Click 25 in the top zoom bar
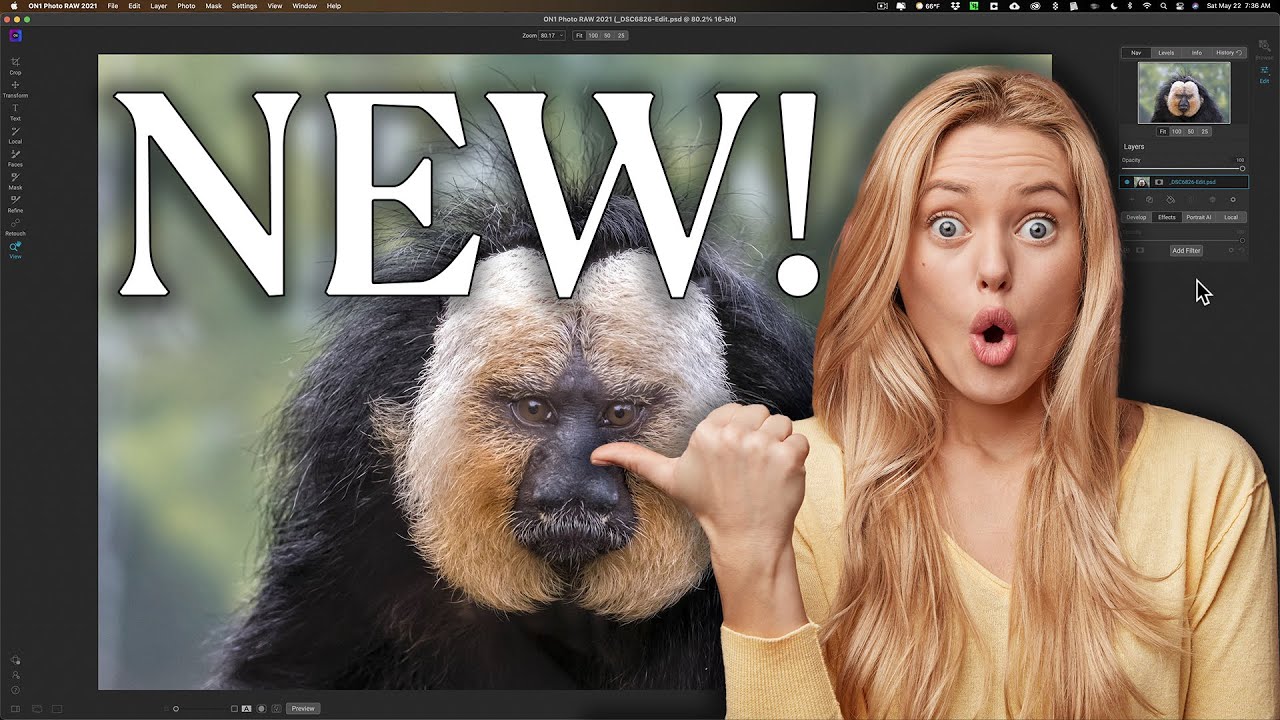 click(621, 35)
